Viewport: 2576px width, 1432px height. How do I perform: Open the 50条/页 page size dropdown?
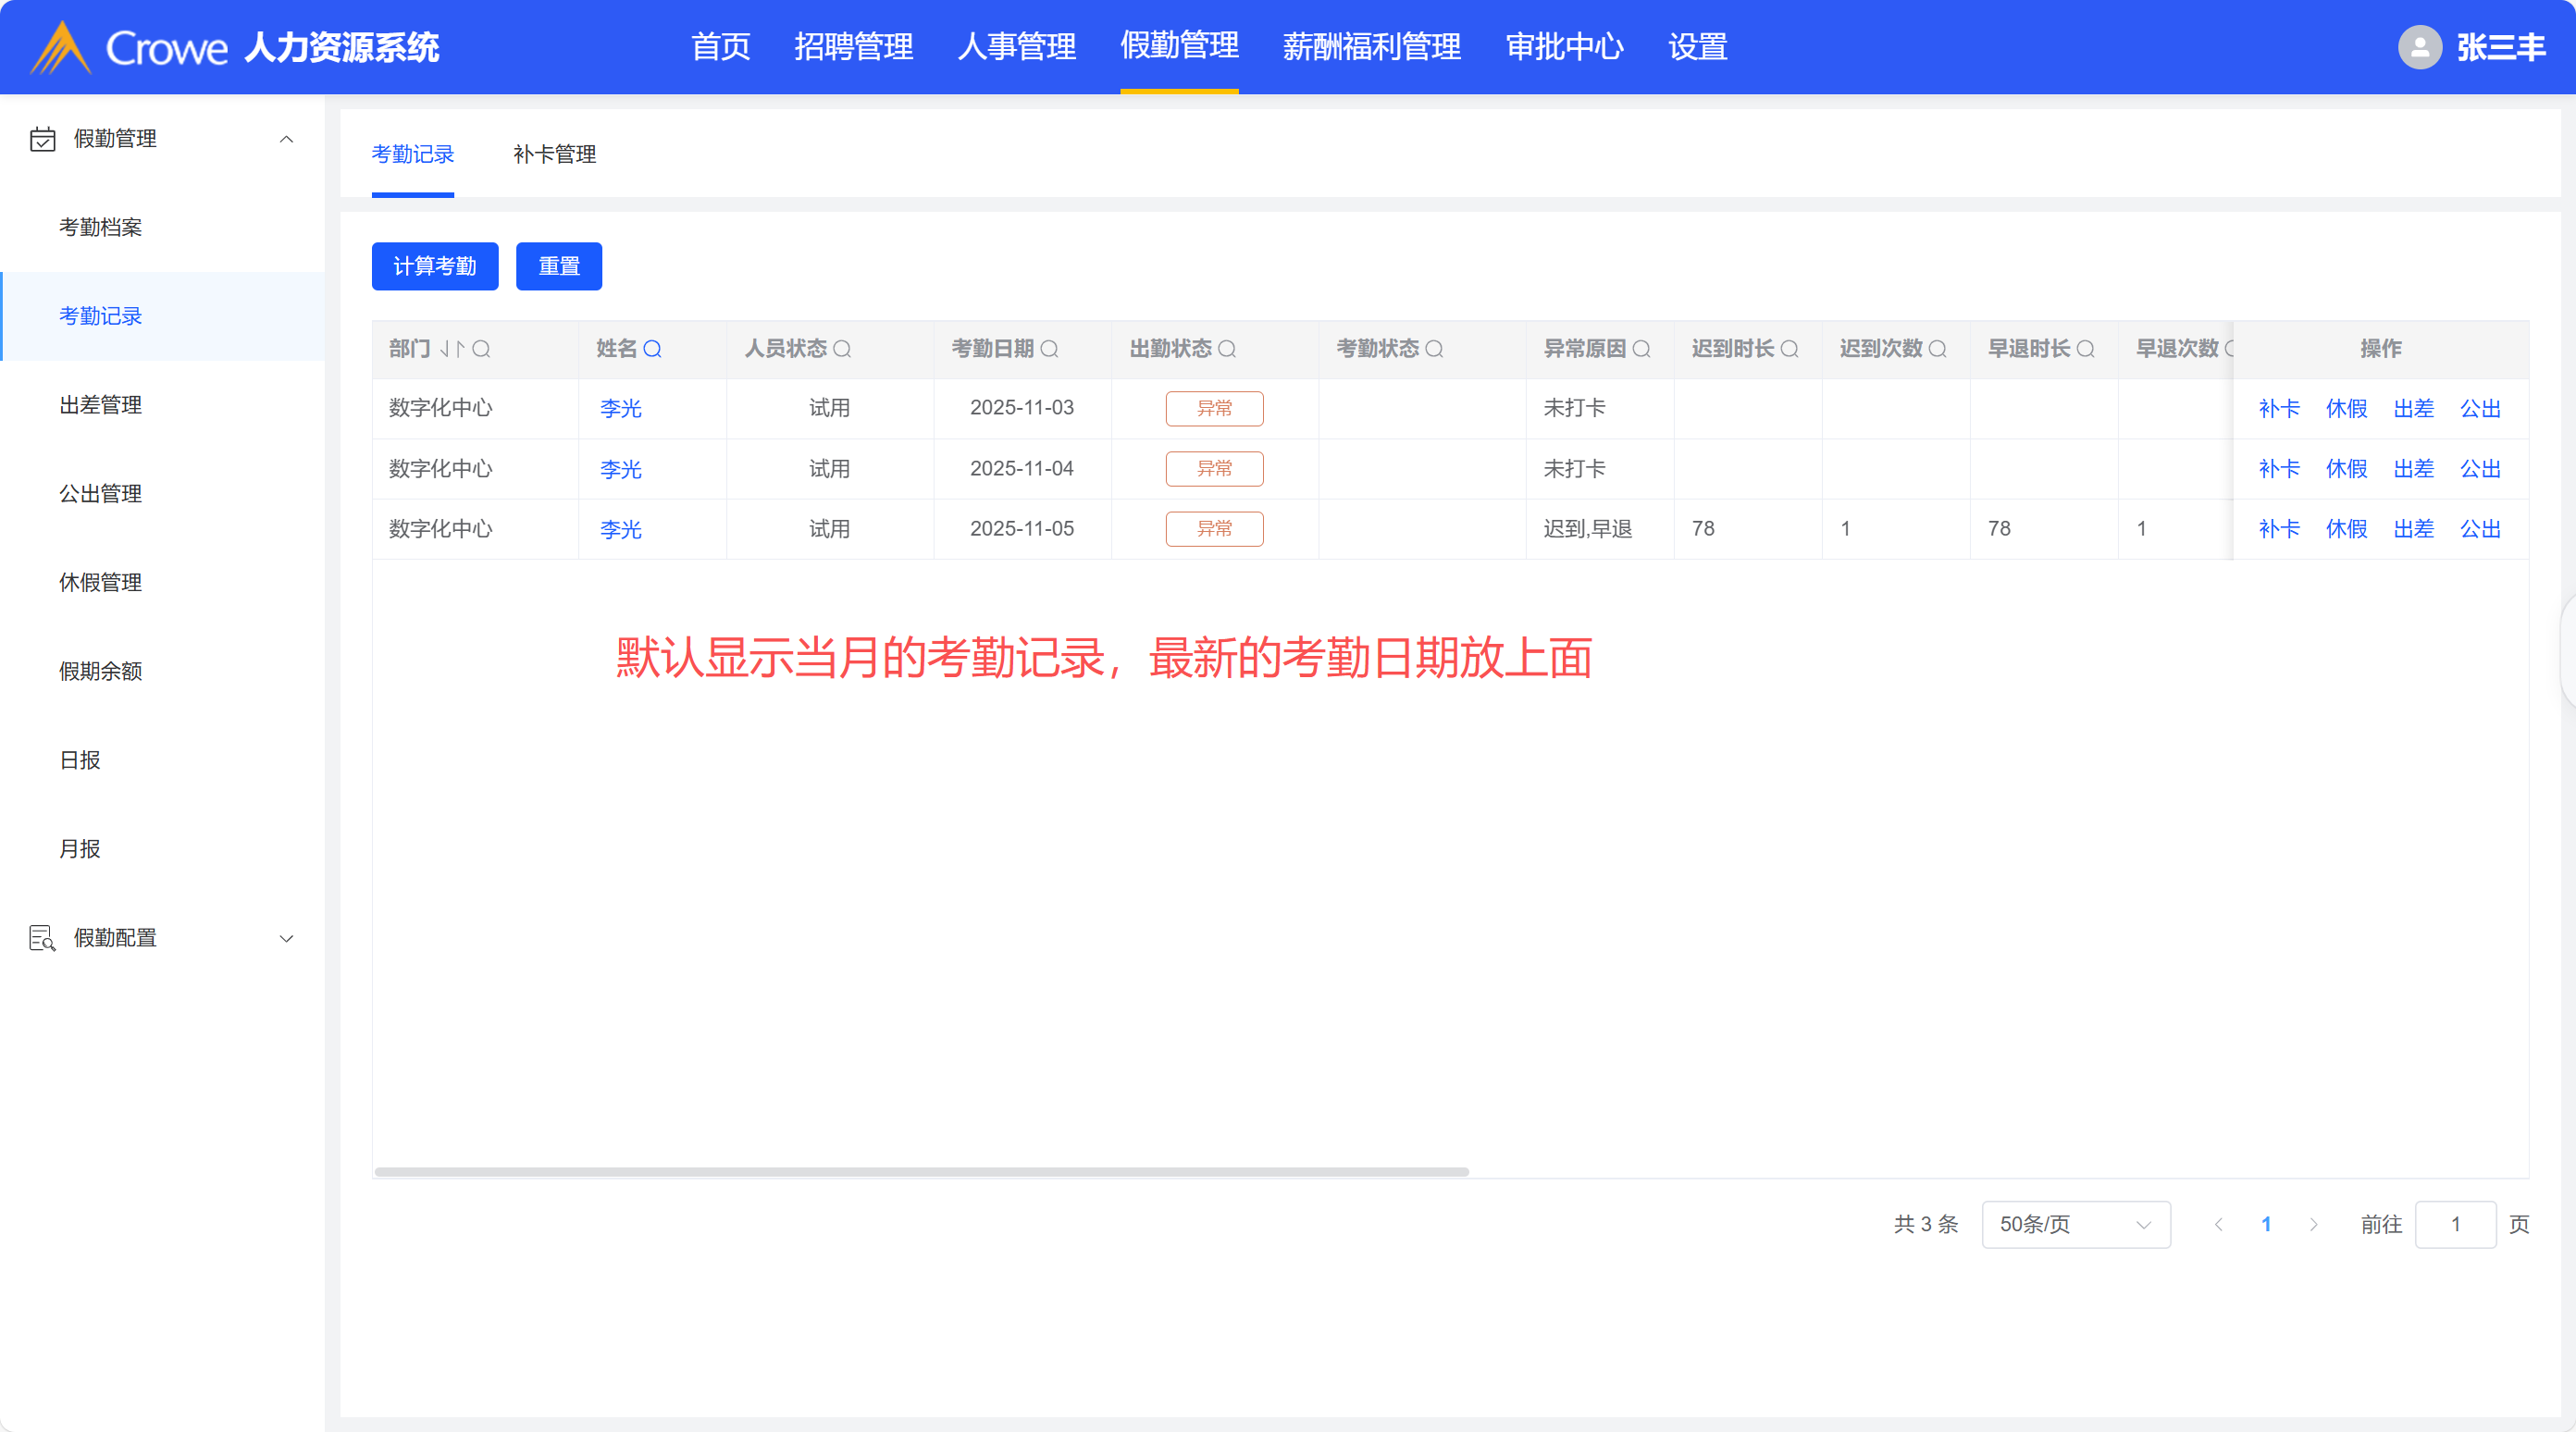[2075, 1224]
